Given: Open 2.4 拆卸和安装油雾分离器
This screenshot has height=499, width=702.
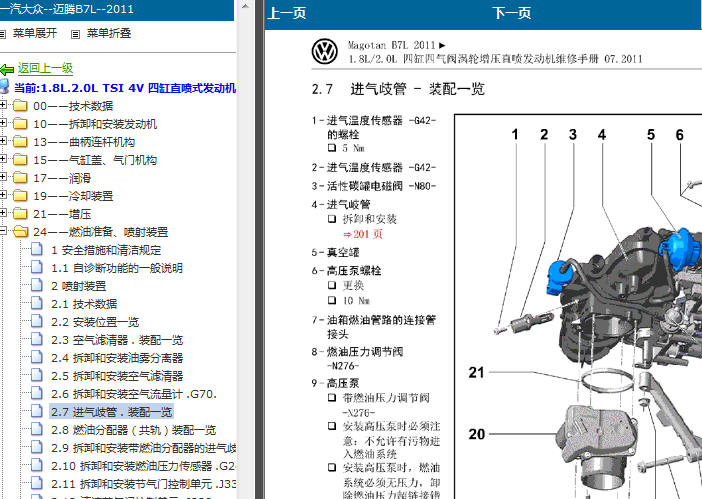Looking at the screenshot, I should 117,358.
